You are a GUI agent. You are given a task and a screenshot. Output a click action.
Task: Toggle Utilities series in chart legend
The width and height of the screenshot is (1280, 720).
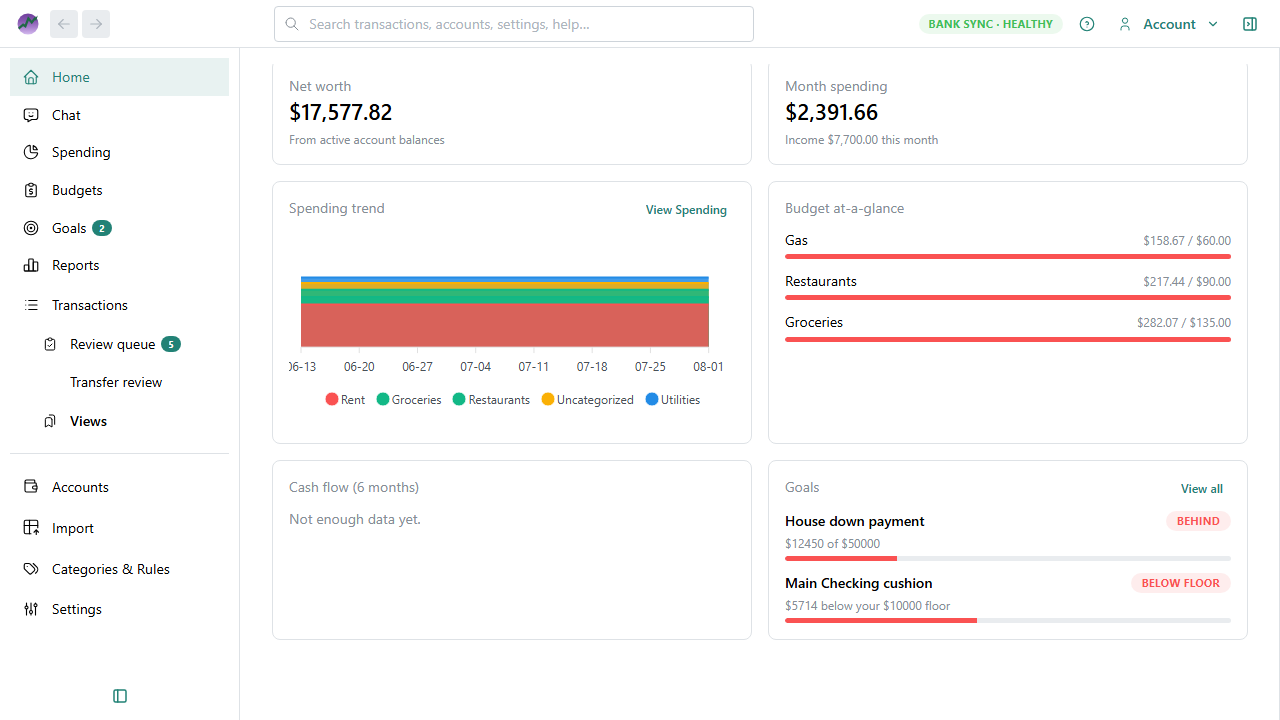coord(672,400)
